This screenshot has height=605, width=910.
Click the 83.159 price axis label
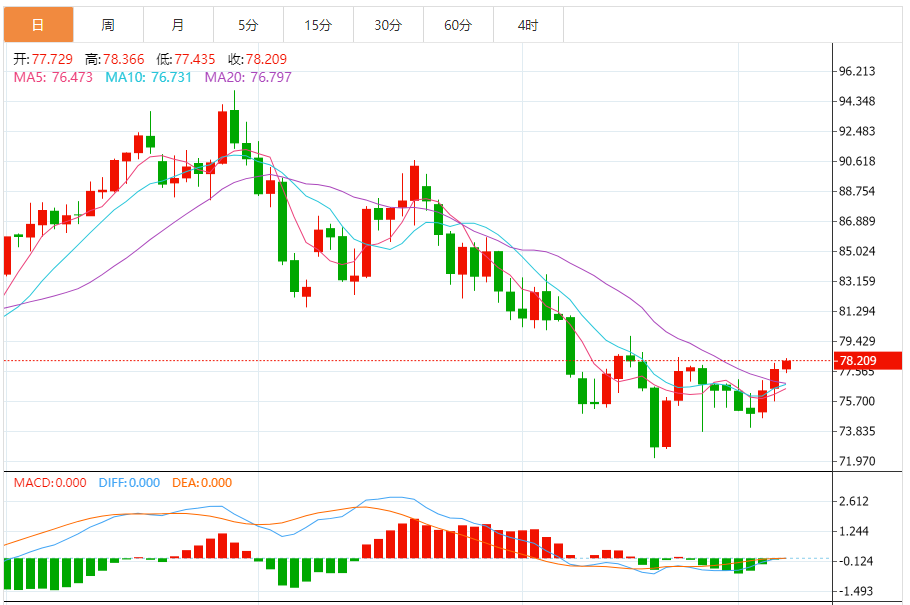pos(857,282)
